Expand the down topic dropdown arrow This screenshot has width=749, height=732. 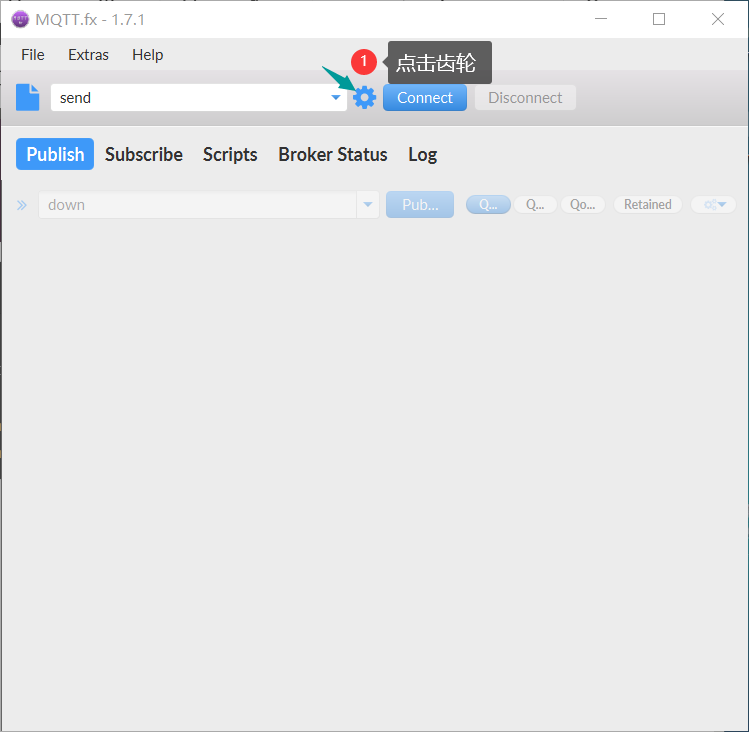pos(368,205)
